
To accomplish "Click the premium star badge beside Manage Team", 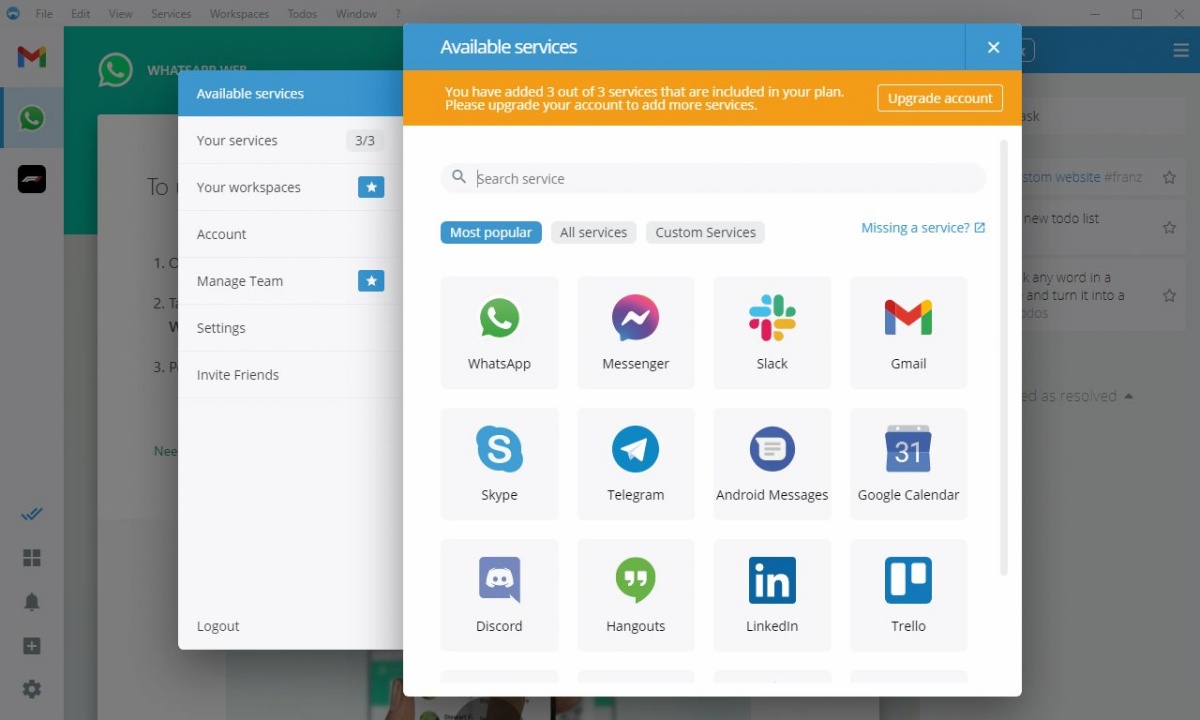I will (371, 281).
